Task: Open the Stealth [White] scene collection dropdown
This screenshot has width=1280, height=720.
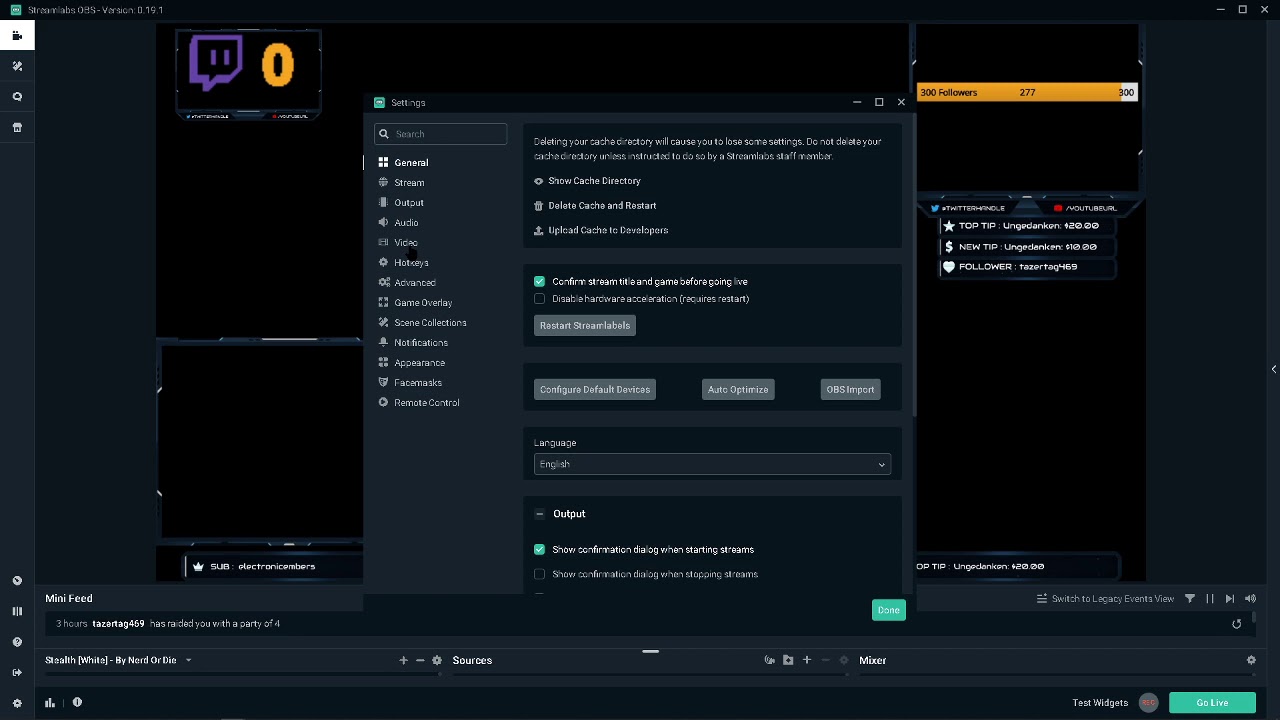Action: 118,660
